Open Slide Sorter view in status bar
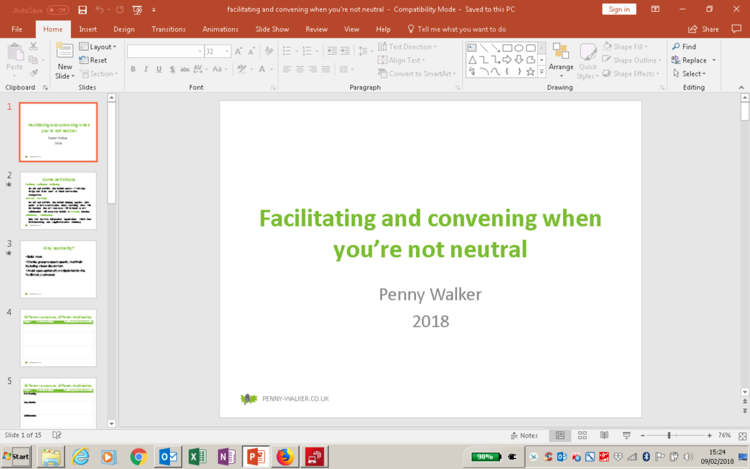The height and width of the screenshot is (469, 750). click(582, 435)
